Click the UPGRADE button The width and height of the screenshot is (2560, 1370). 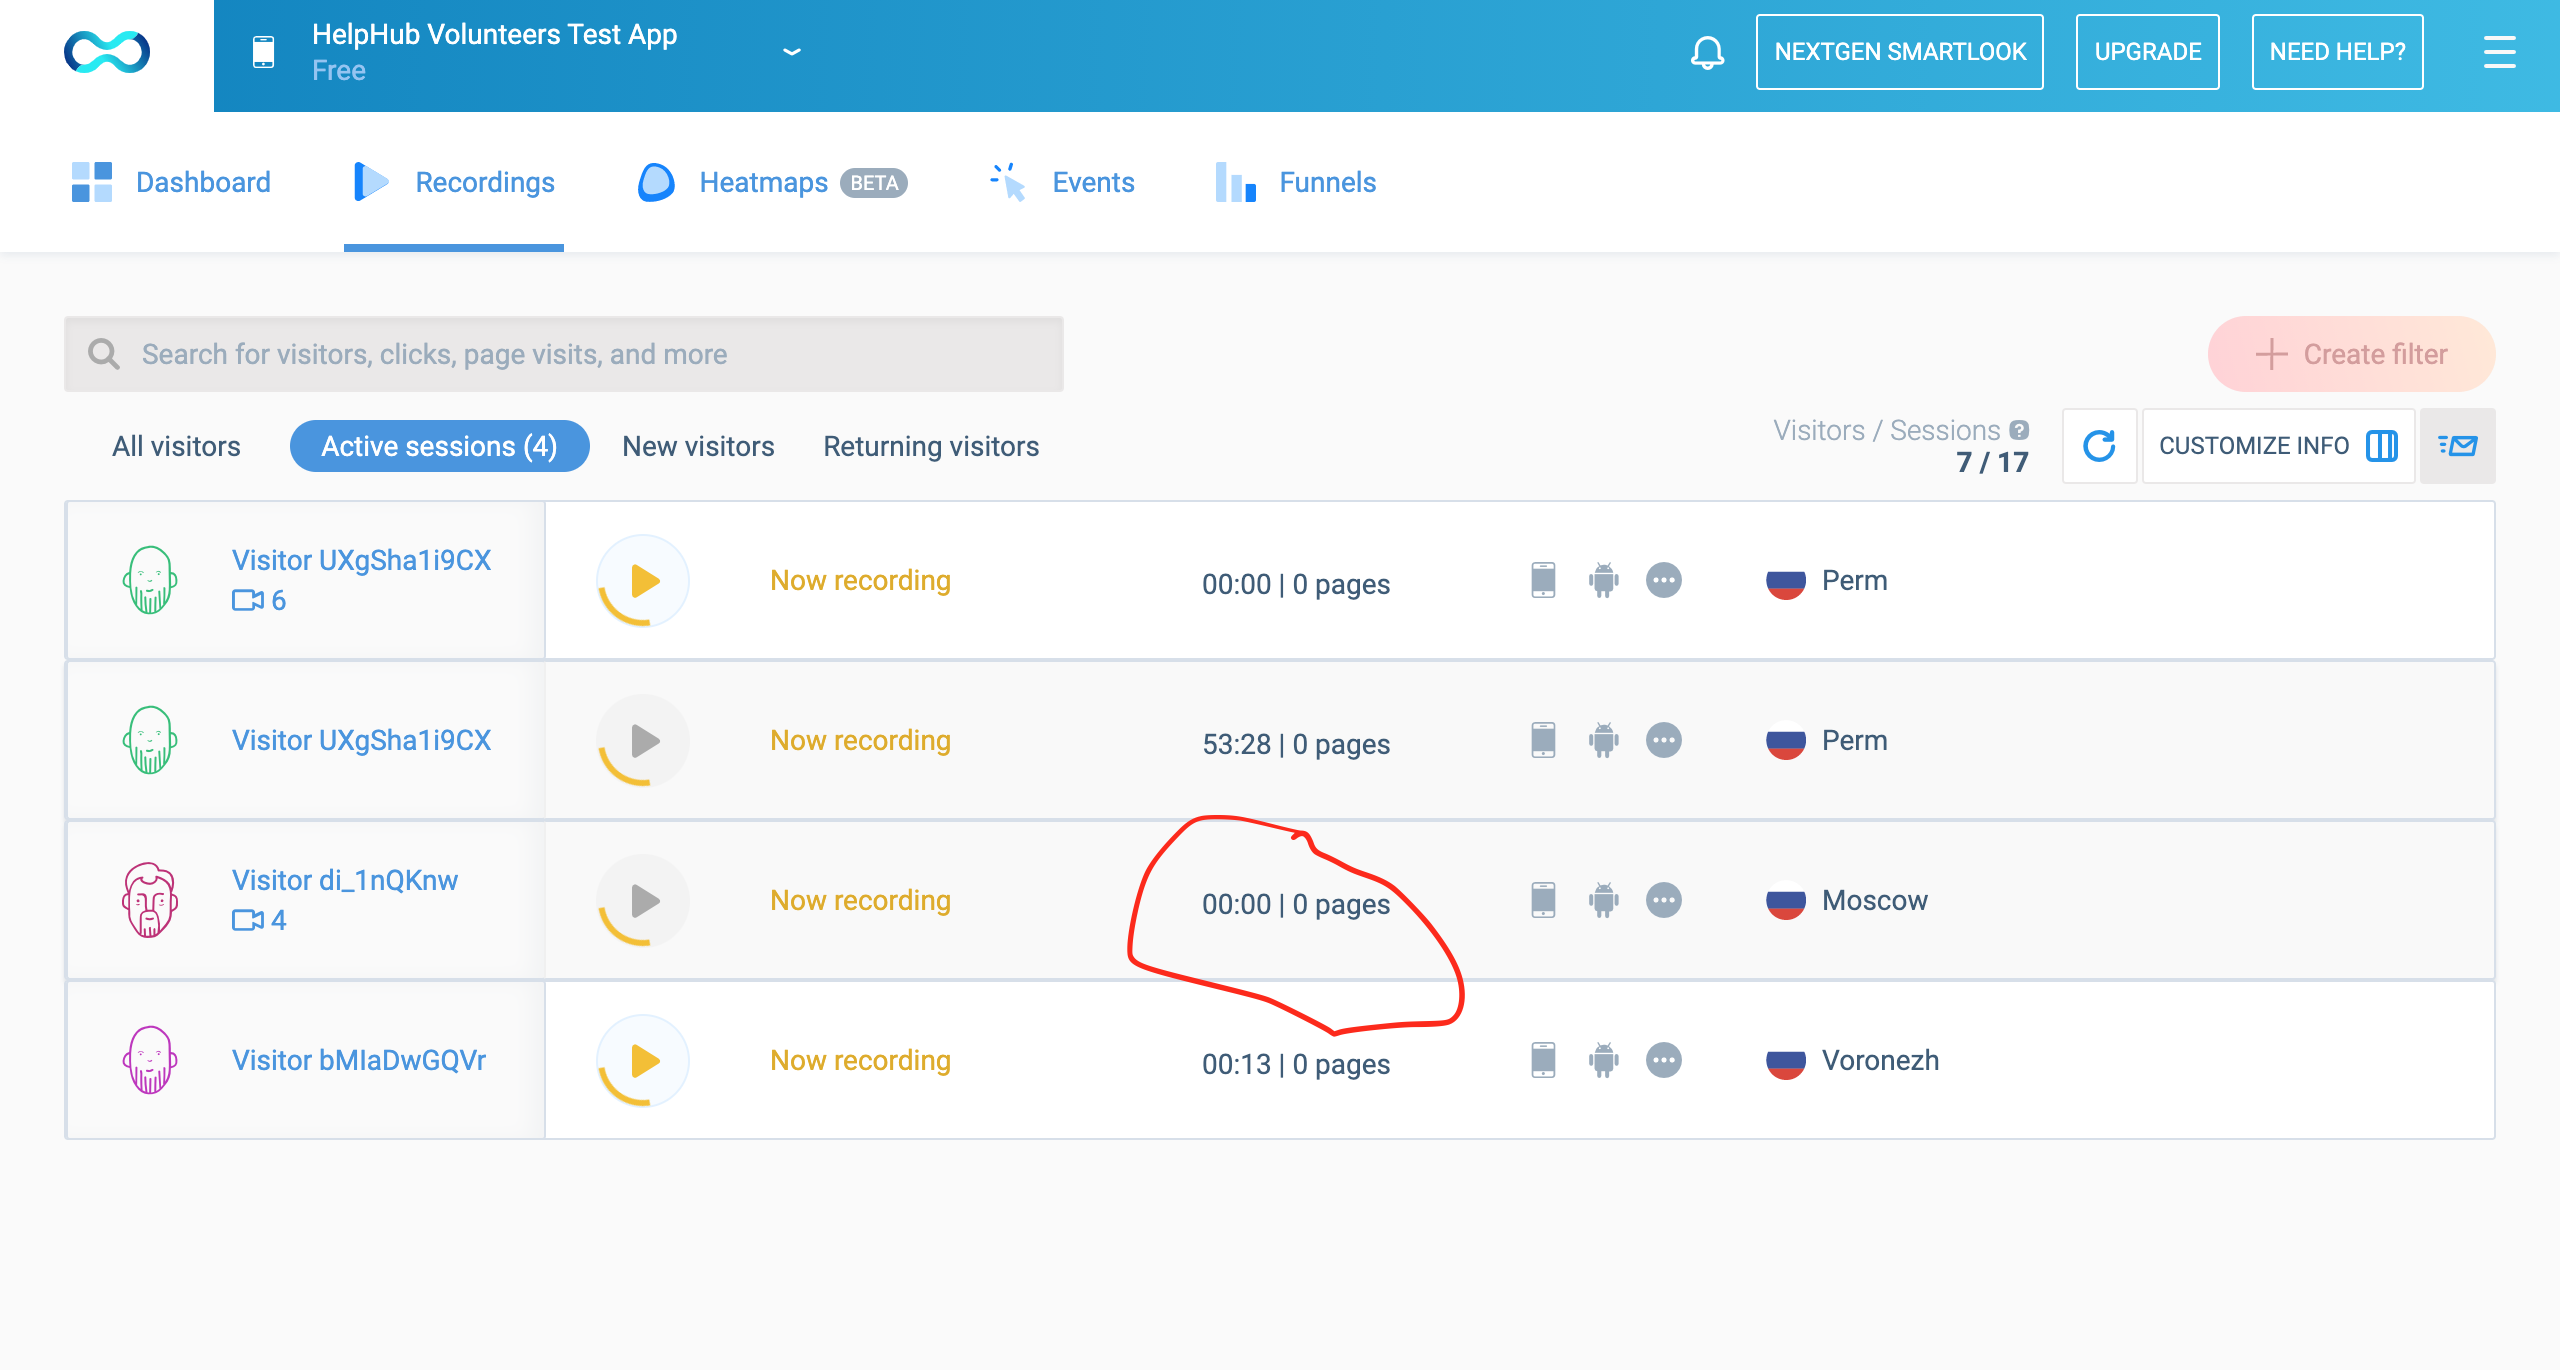tap(2147, 51)
